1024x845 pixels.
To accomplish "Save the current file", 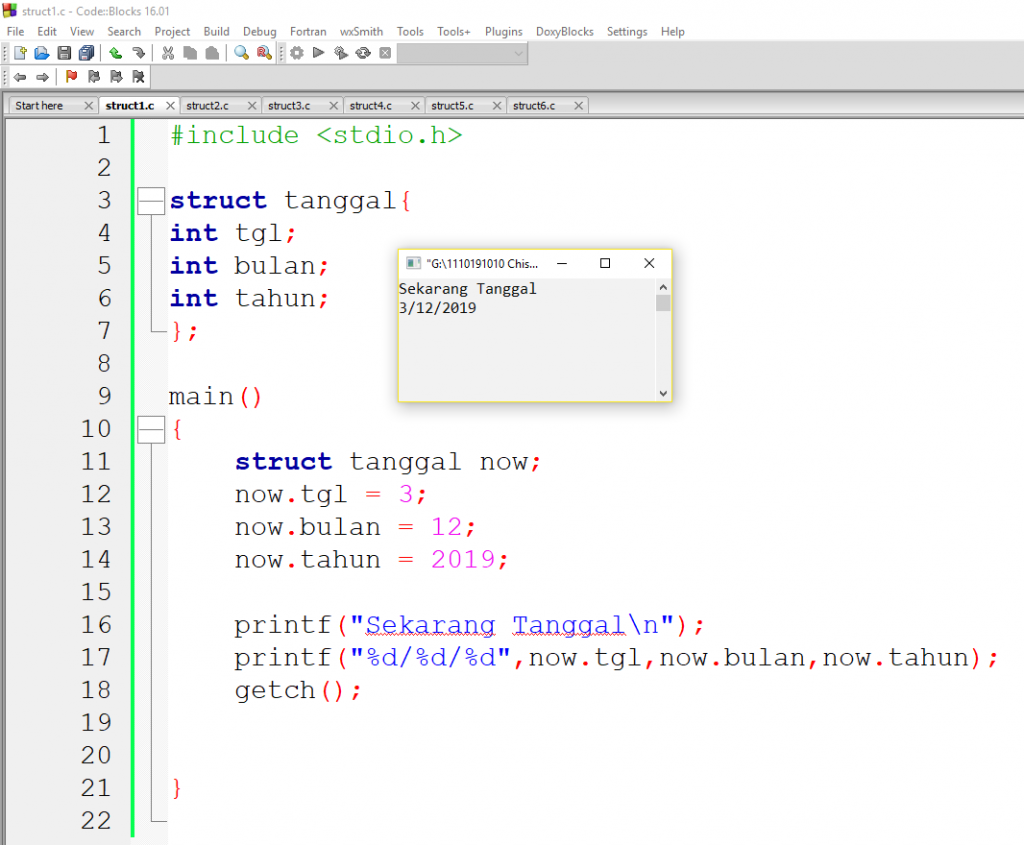I will coord(64,53).
